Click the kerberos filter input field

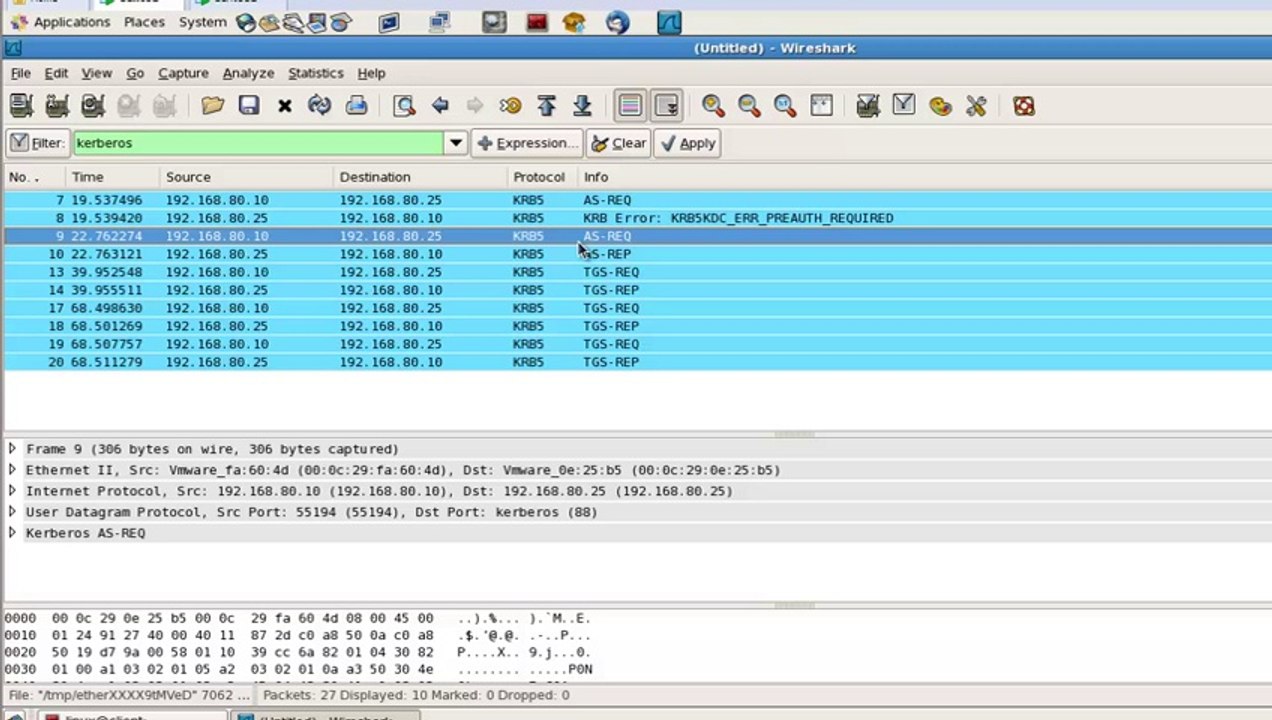click(259, 143)
